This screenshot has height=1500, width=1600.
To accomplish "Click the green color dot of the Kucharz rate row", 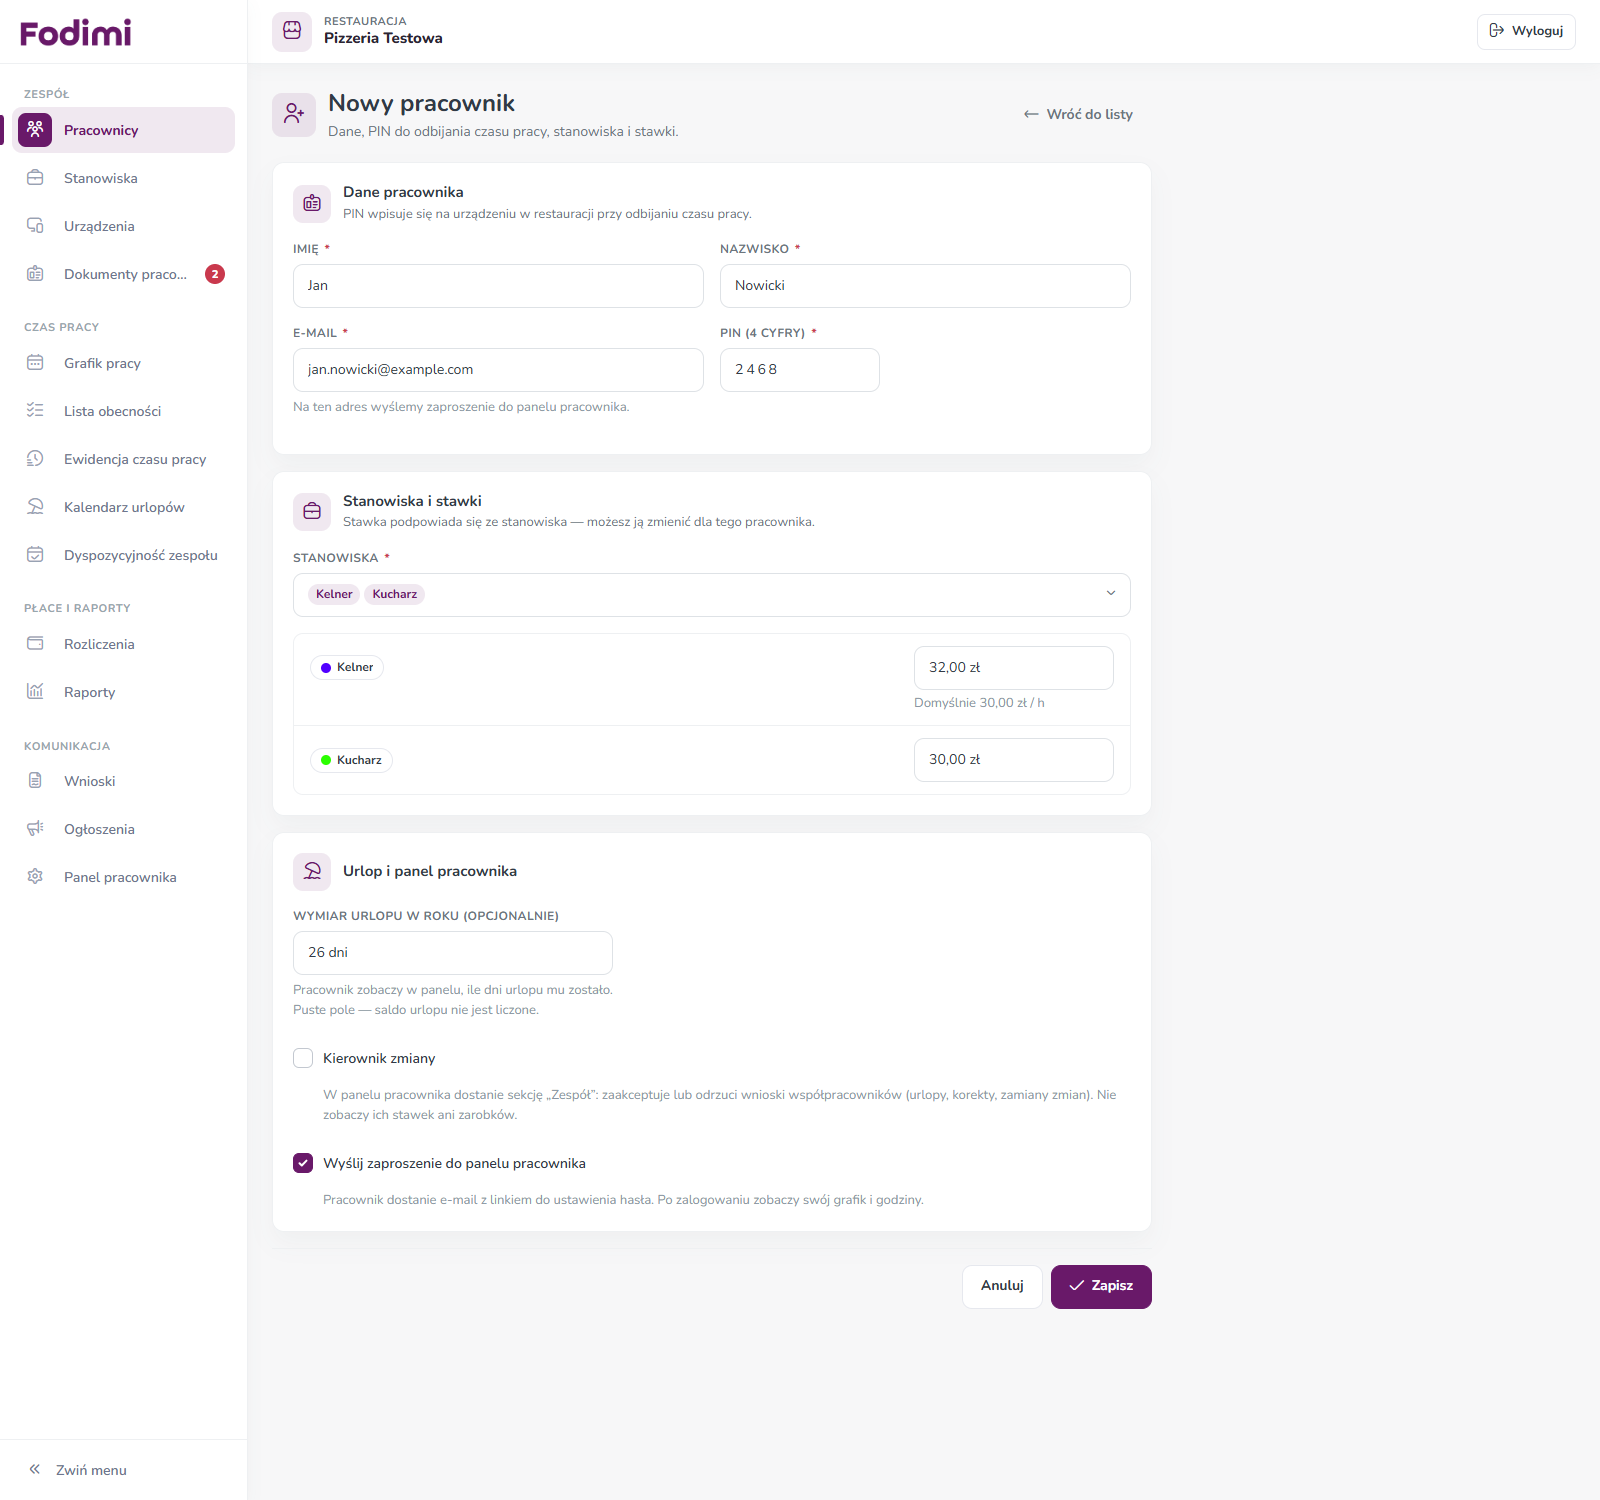I will [326, 760].
